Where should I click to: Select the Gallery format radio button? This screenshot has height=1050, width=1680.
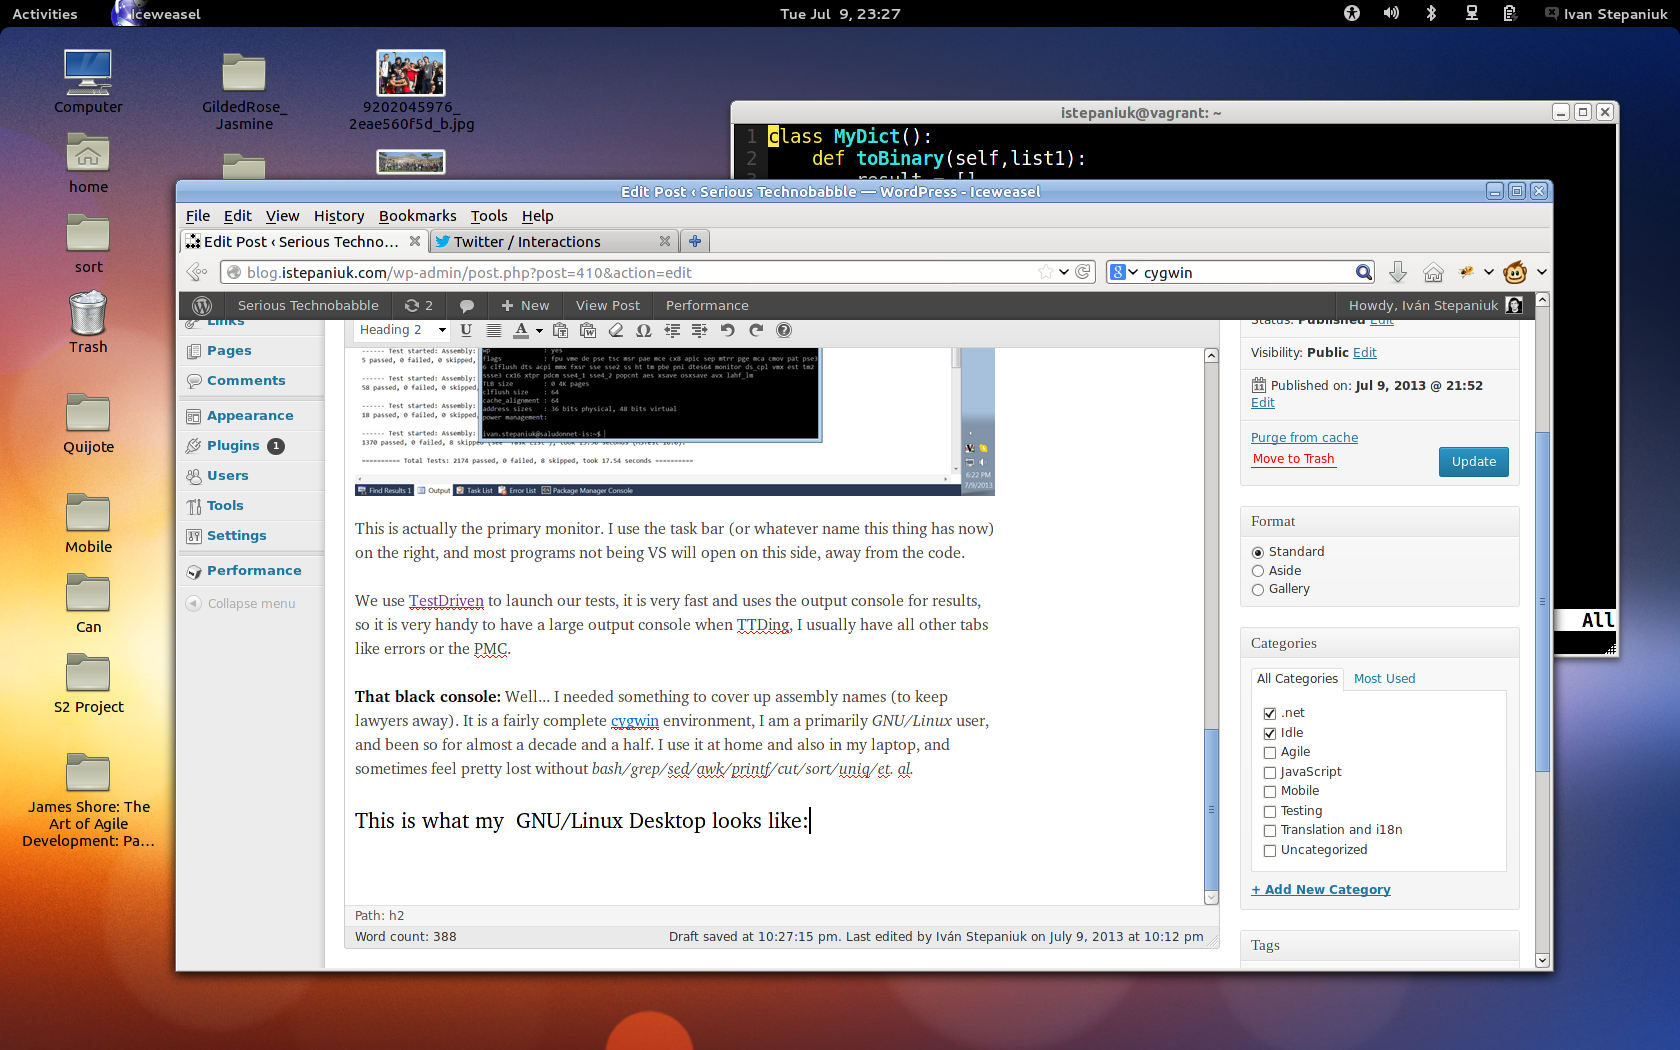click(1258, 590)
